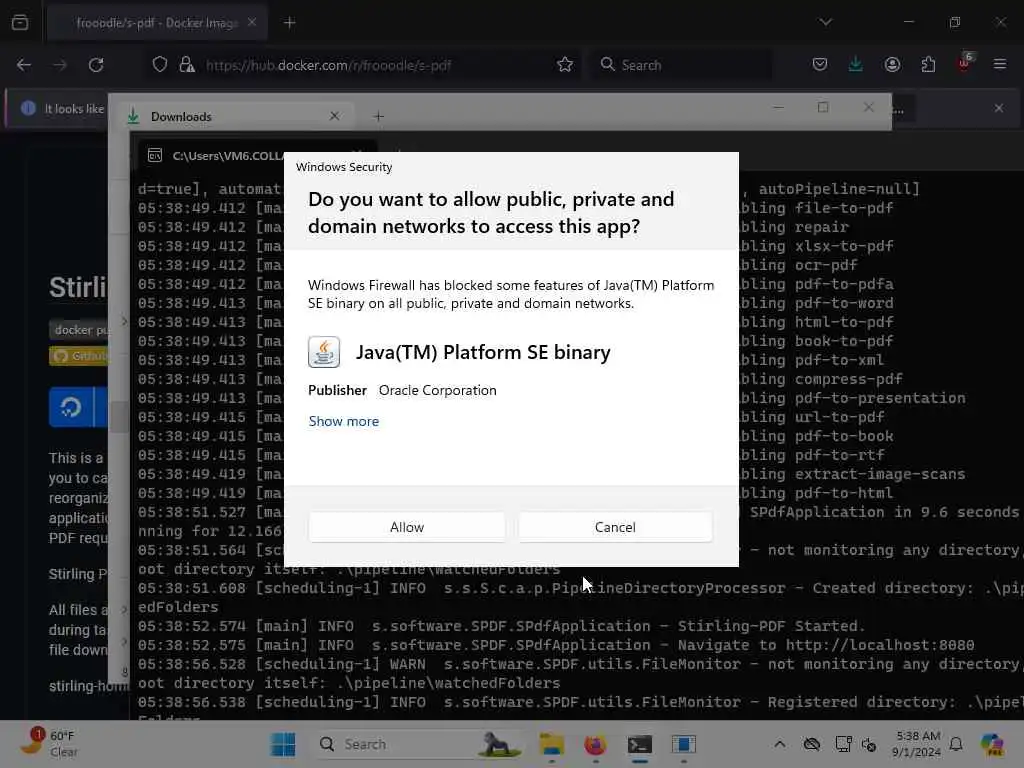Click the info icon in notification bar
The image size is (1024, 768).
(x=28, y=108)
